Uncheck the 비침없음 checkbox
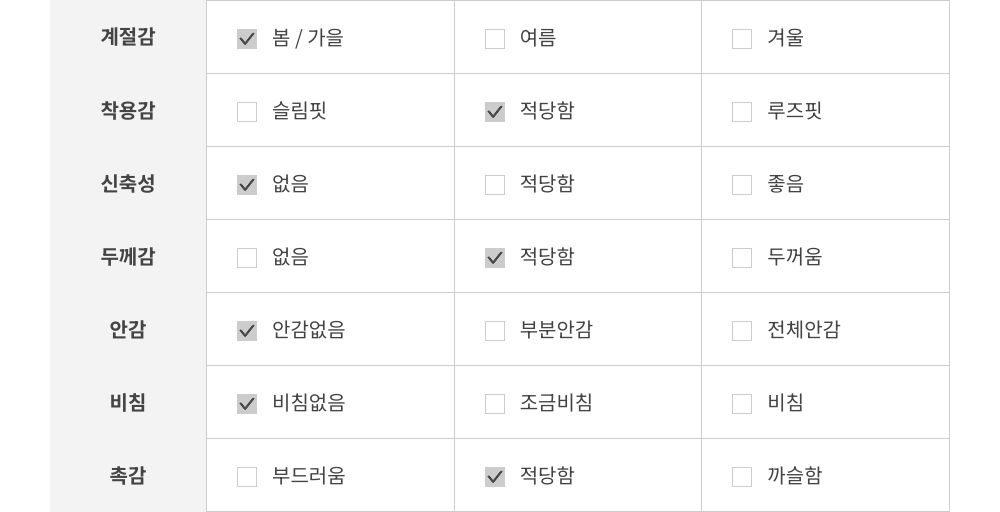Viewport: 1000px width, 512px height. (x=247, y=404)
